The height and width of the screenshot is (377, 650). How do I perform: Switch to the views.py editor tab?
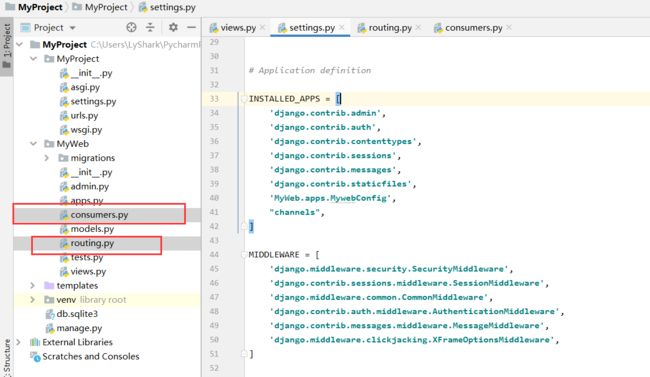pos(238,28)
